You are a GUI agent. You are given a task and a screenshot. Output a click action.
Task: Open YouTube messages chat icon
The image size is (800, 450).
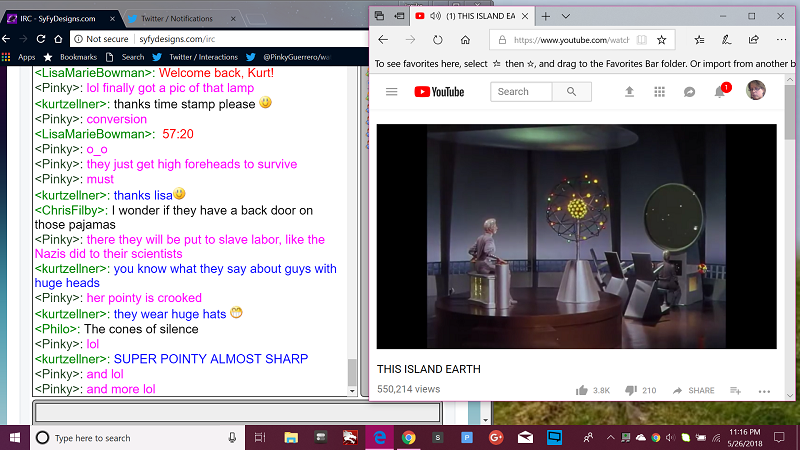689,92
